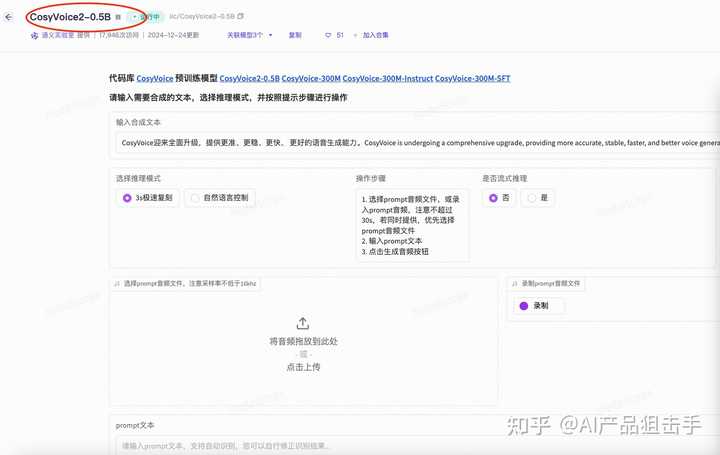The width and height of the screenshot is (720, 455).
Task: Open the CosyVoice-300M-SFT link
Action: [x=472, y=79]
